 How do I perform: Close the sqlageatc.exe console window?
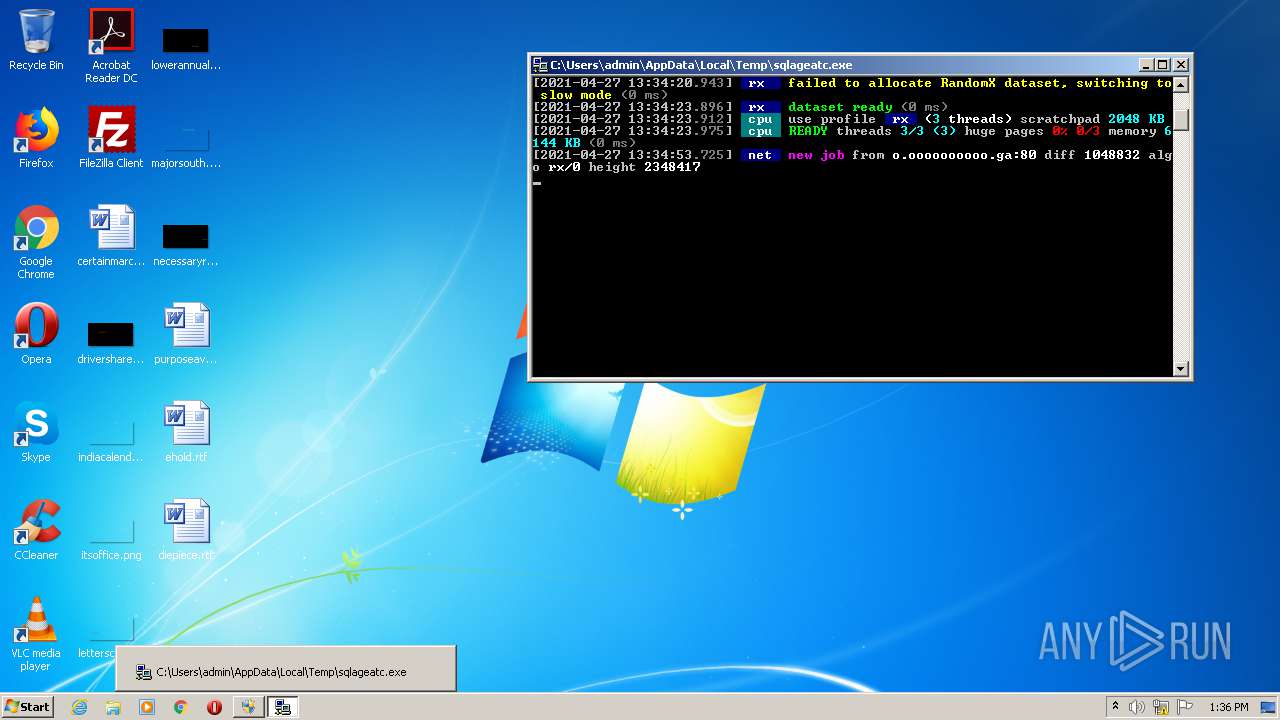point(1181,65)
